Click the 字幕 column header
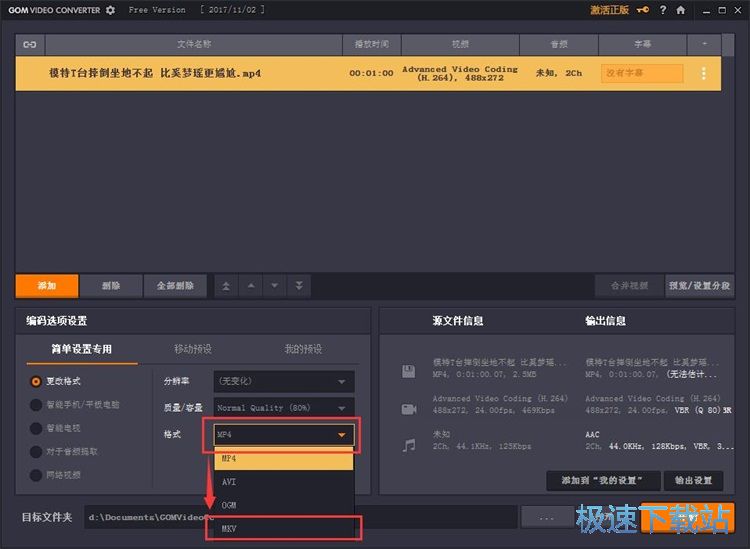 tap(642, 44)
